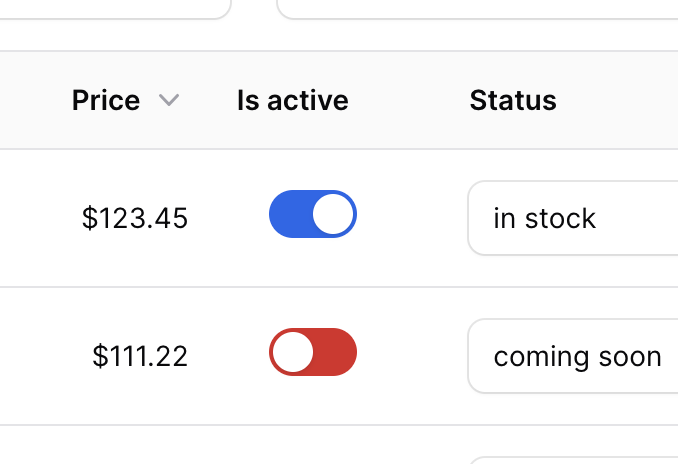Click the $111.22 price cell

(x=140, y=356)
